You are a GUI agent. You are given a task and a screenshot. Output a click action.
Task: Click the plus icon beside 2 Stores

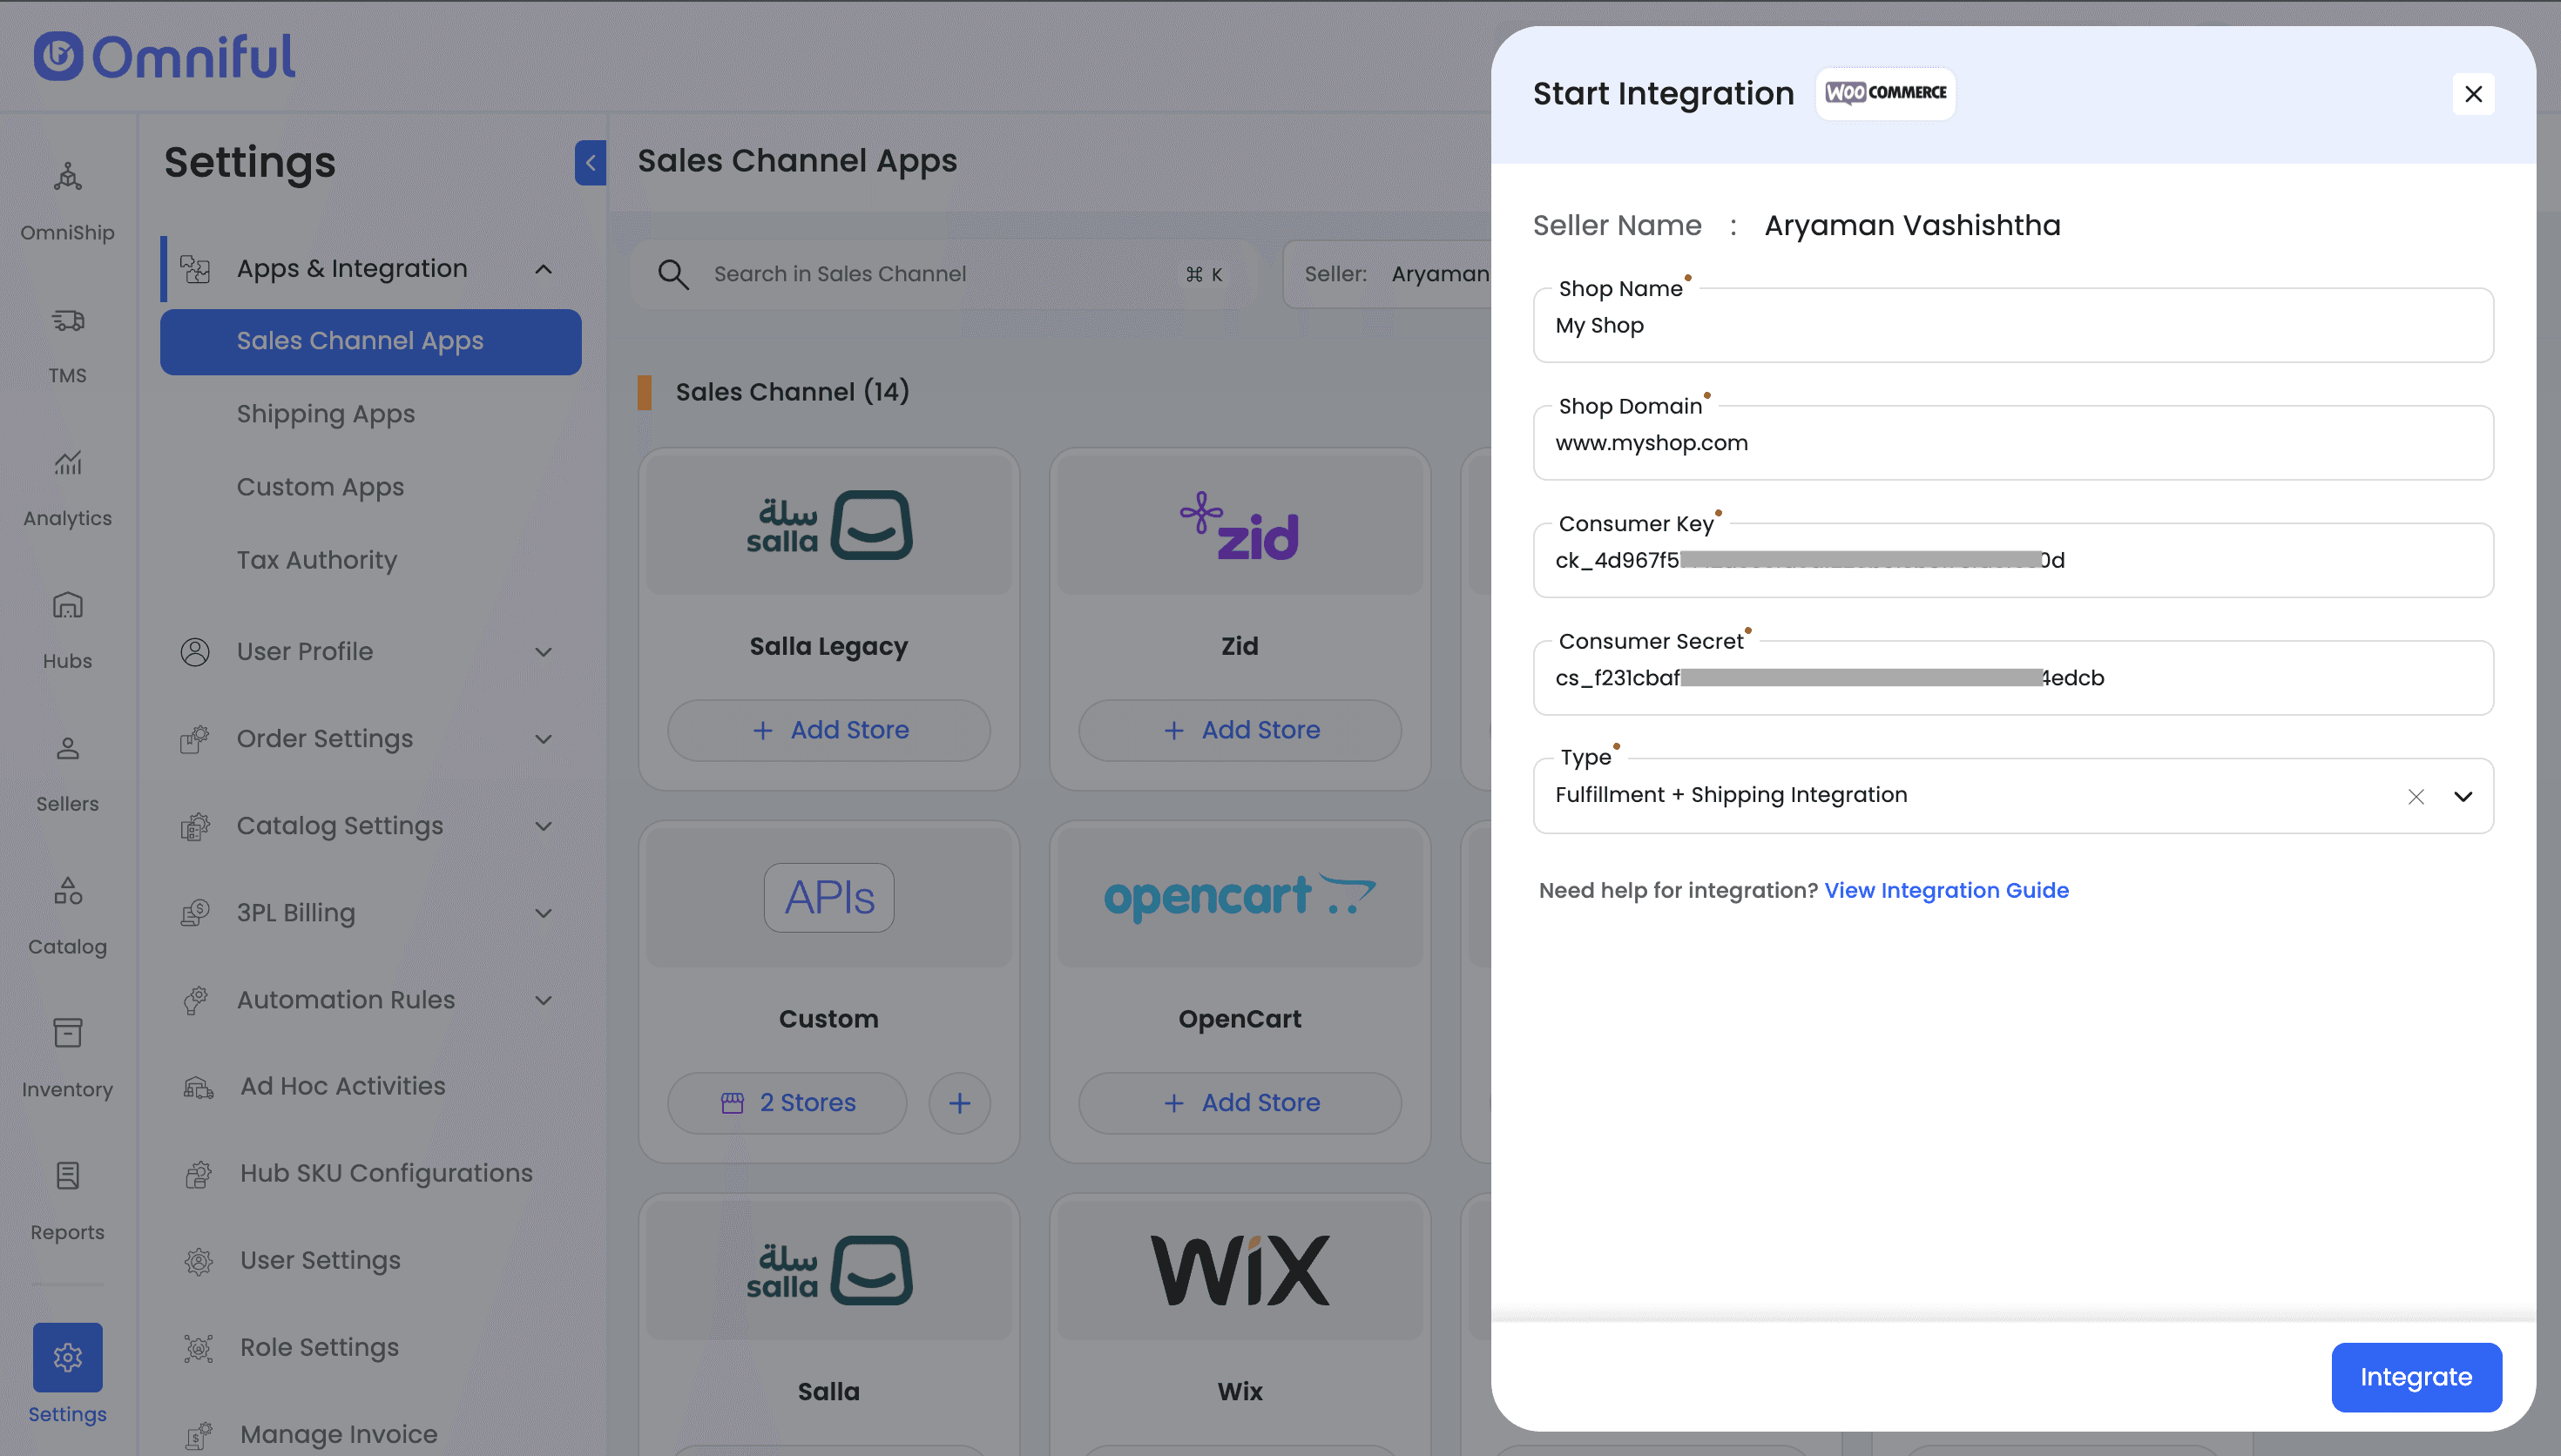tap(959, 1103)
